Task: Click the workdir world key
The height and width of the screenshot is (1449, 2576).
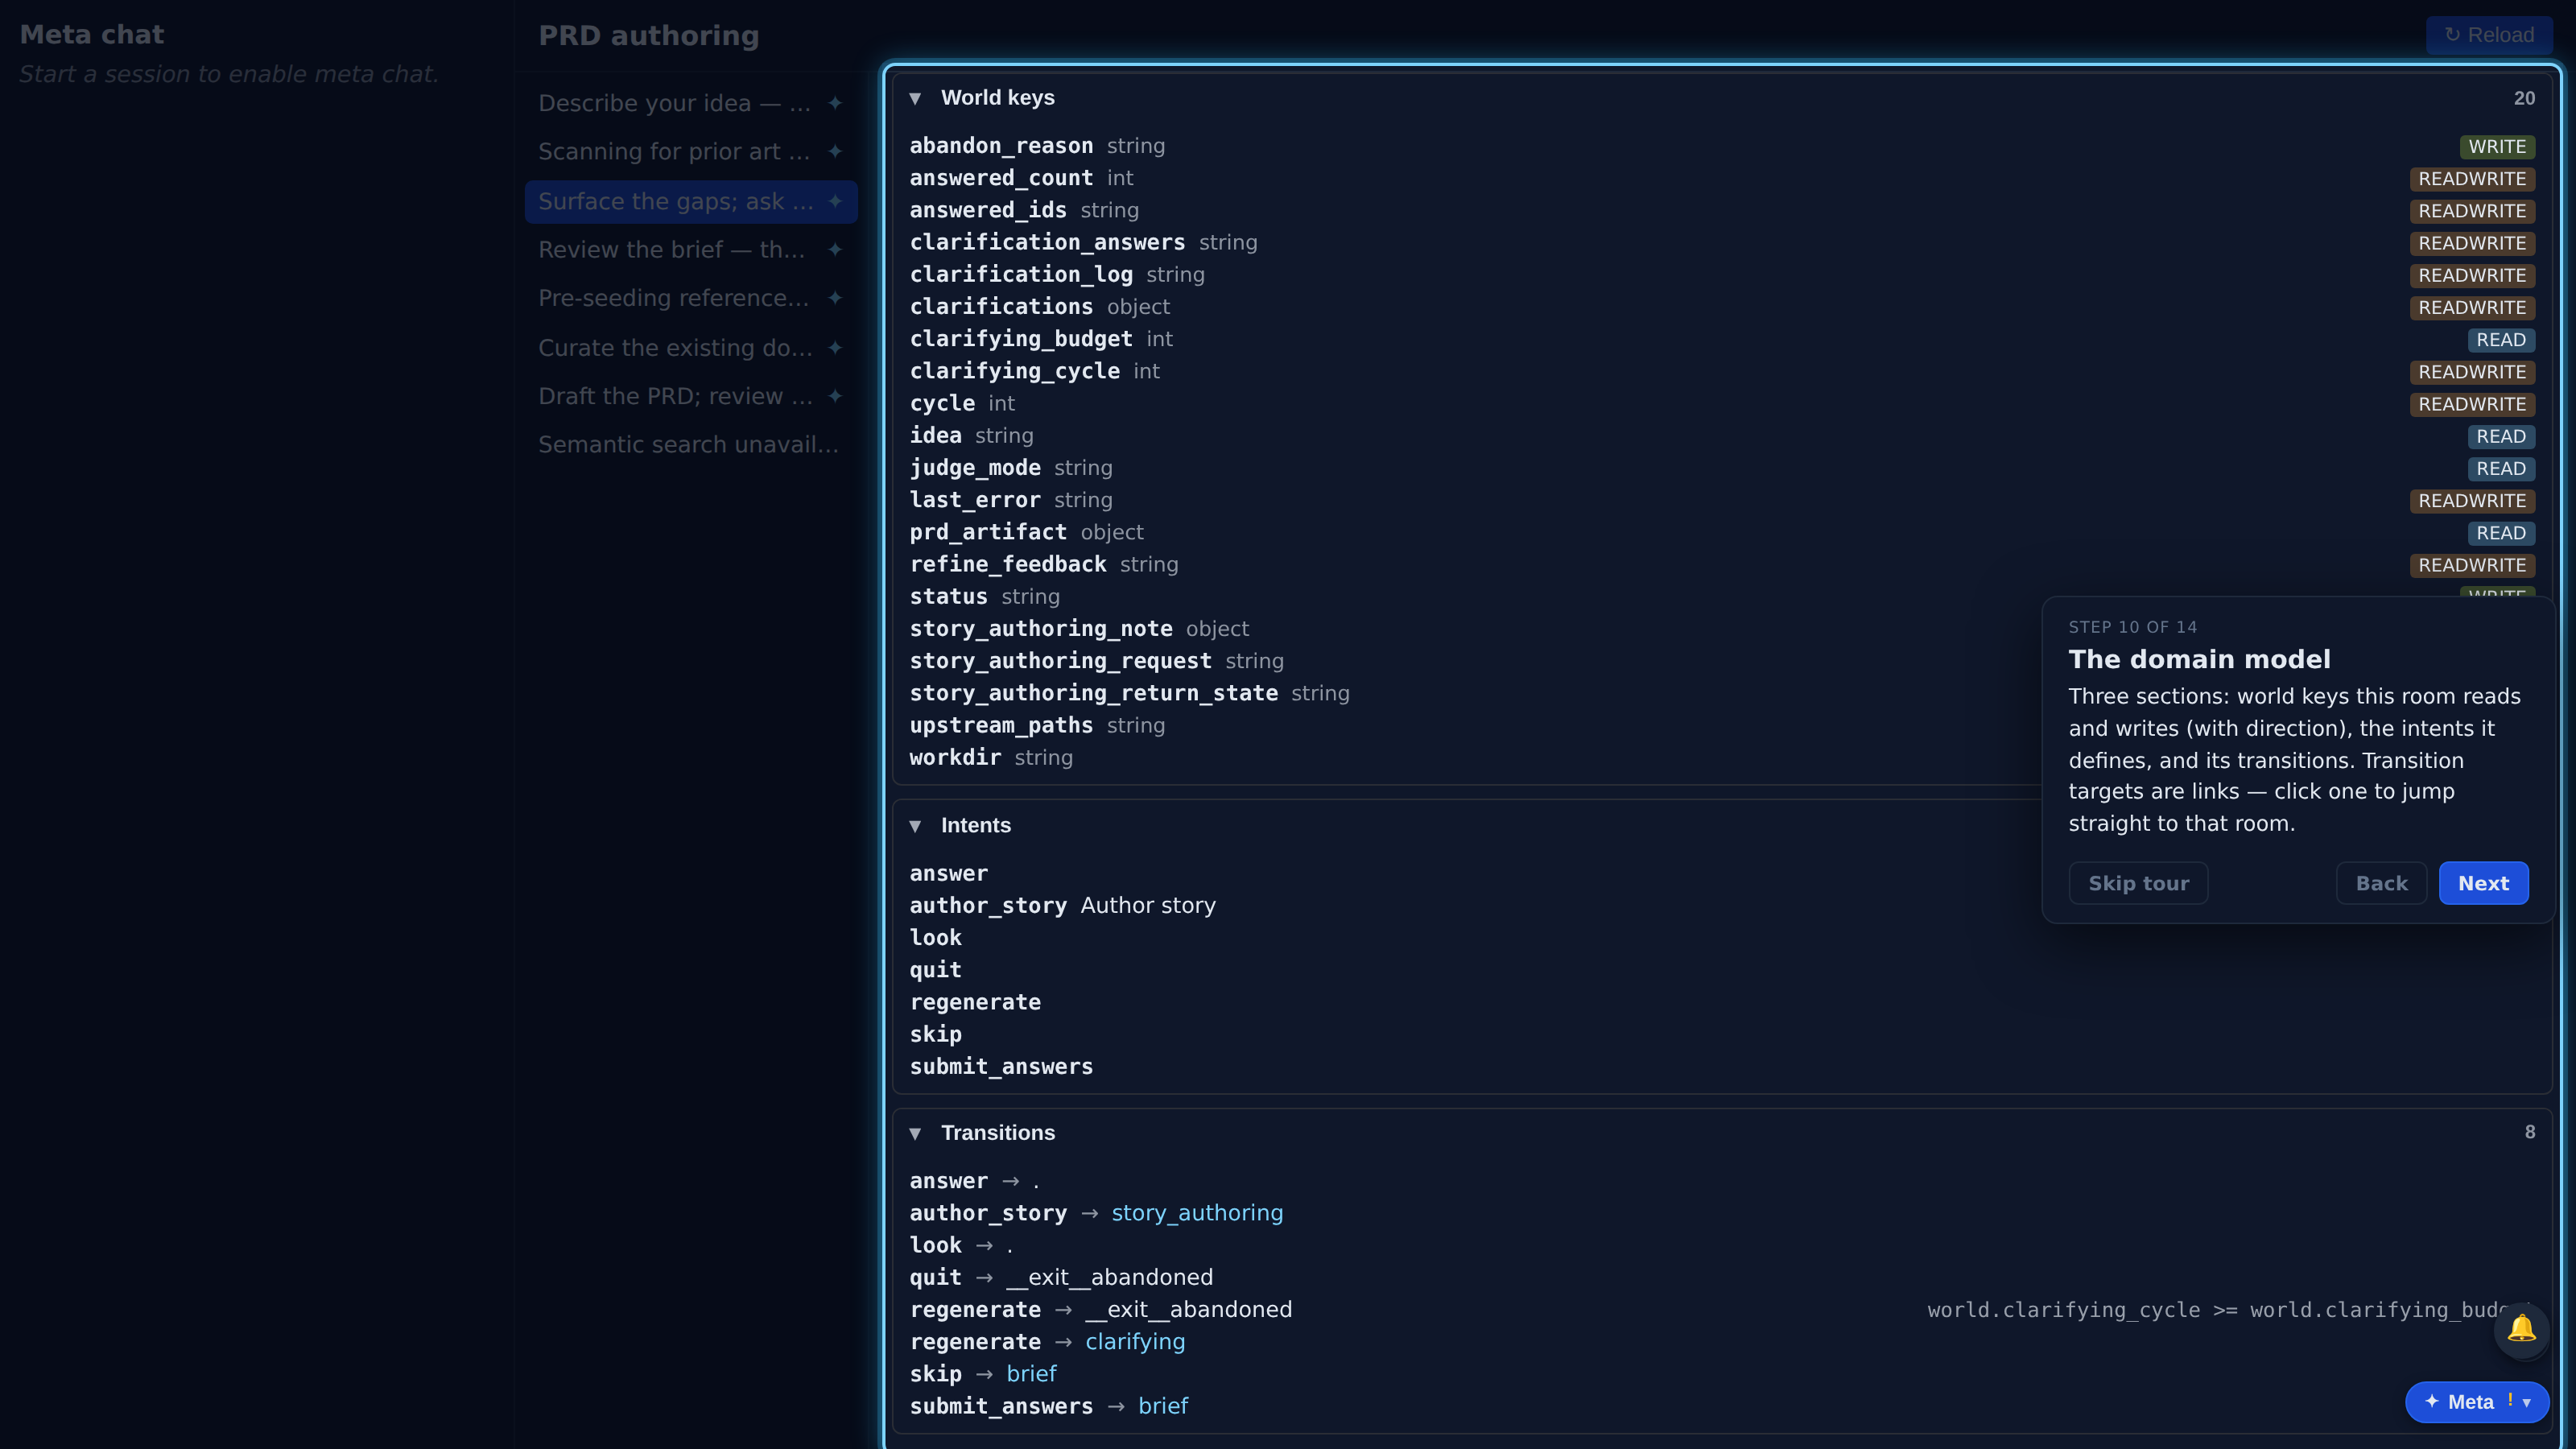Action: [955, 758]
